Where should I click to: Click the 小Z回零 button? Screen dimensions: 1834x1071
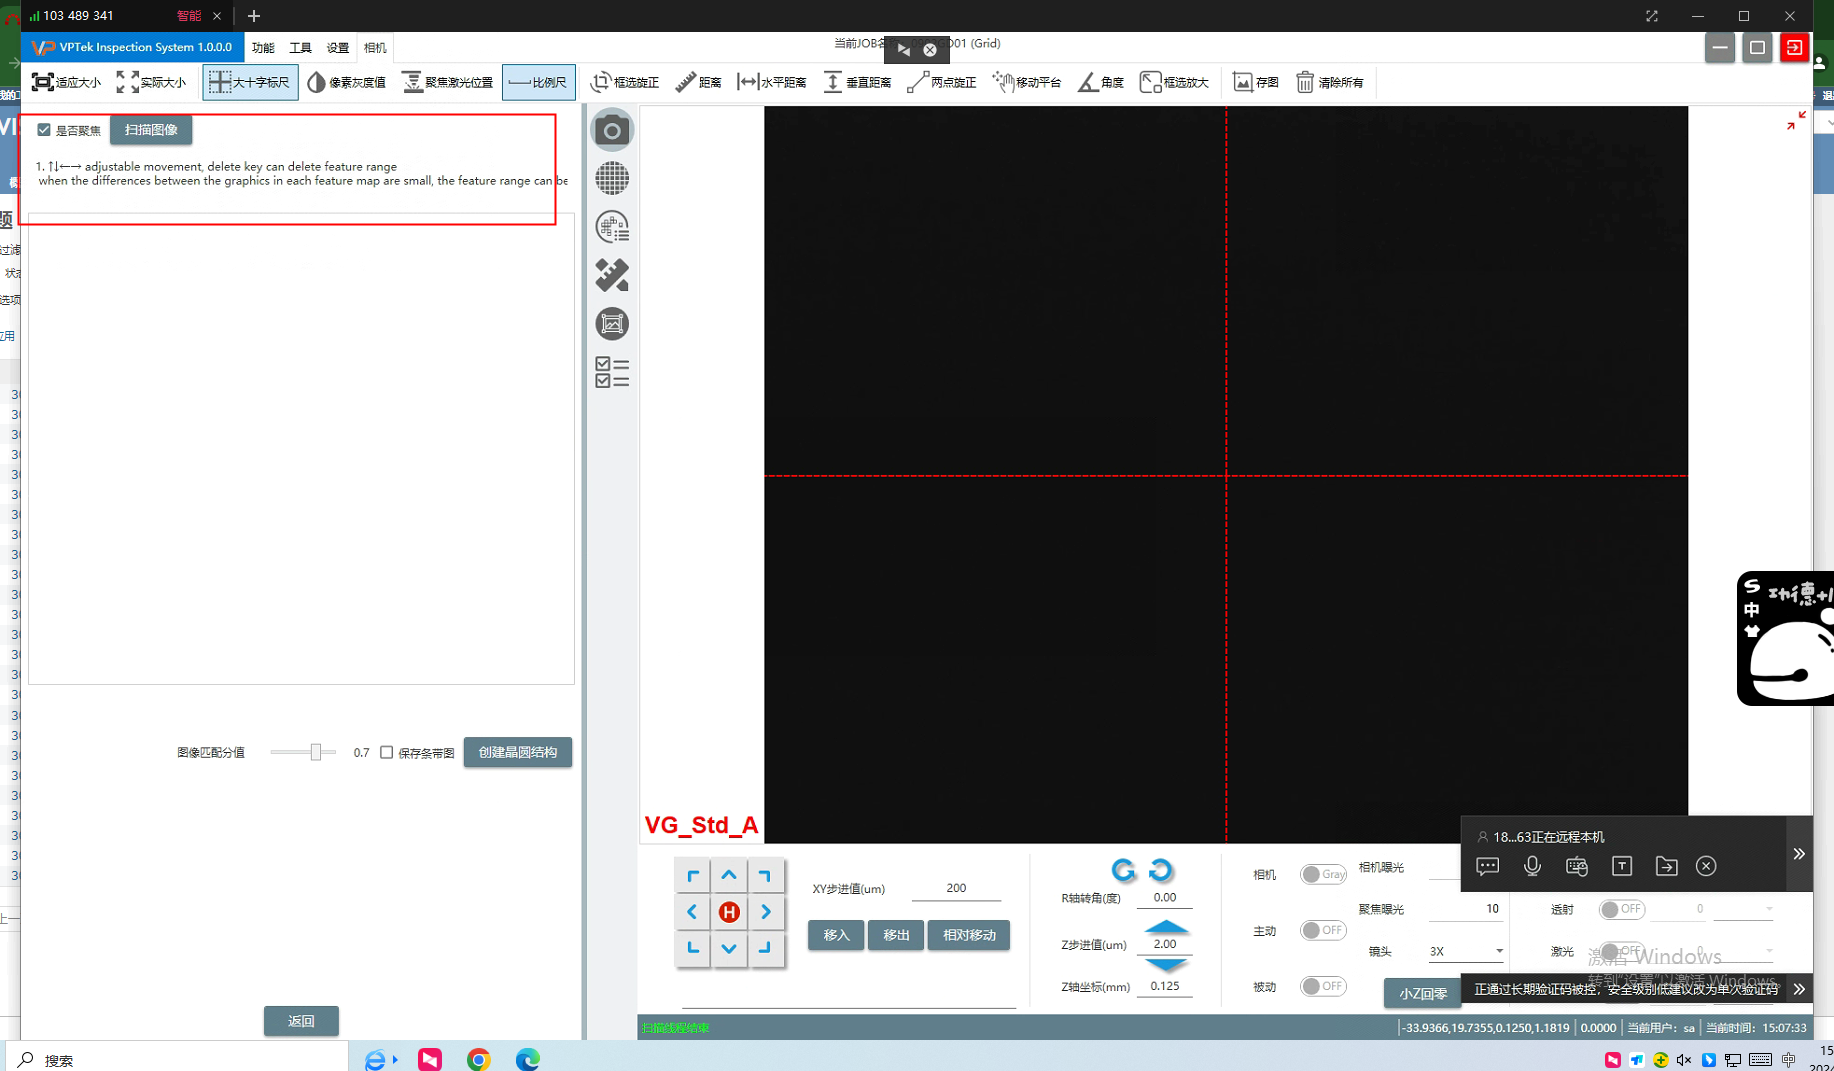point(1422,993)
